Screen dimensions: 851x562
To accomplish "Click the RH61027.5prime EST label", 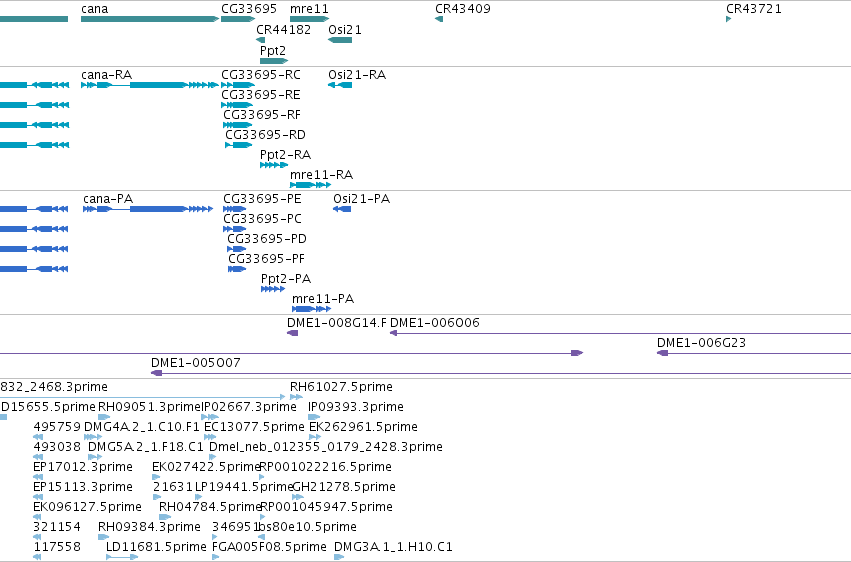I will pyautogui.click(x=341, y=387).
